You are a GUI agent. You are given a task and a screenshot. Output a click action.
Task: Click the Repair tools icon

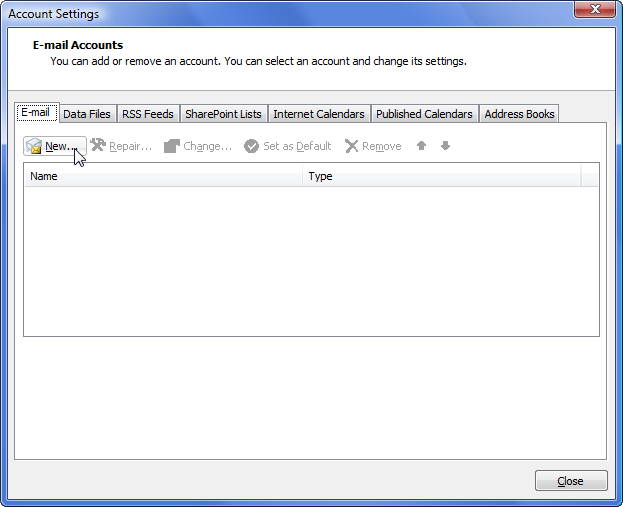point(98,146)
